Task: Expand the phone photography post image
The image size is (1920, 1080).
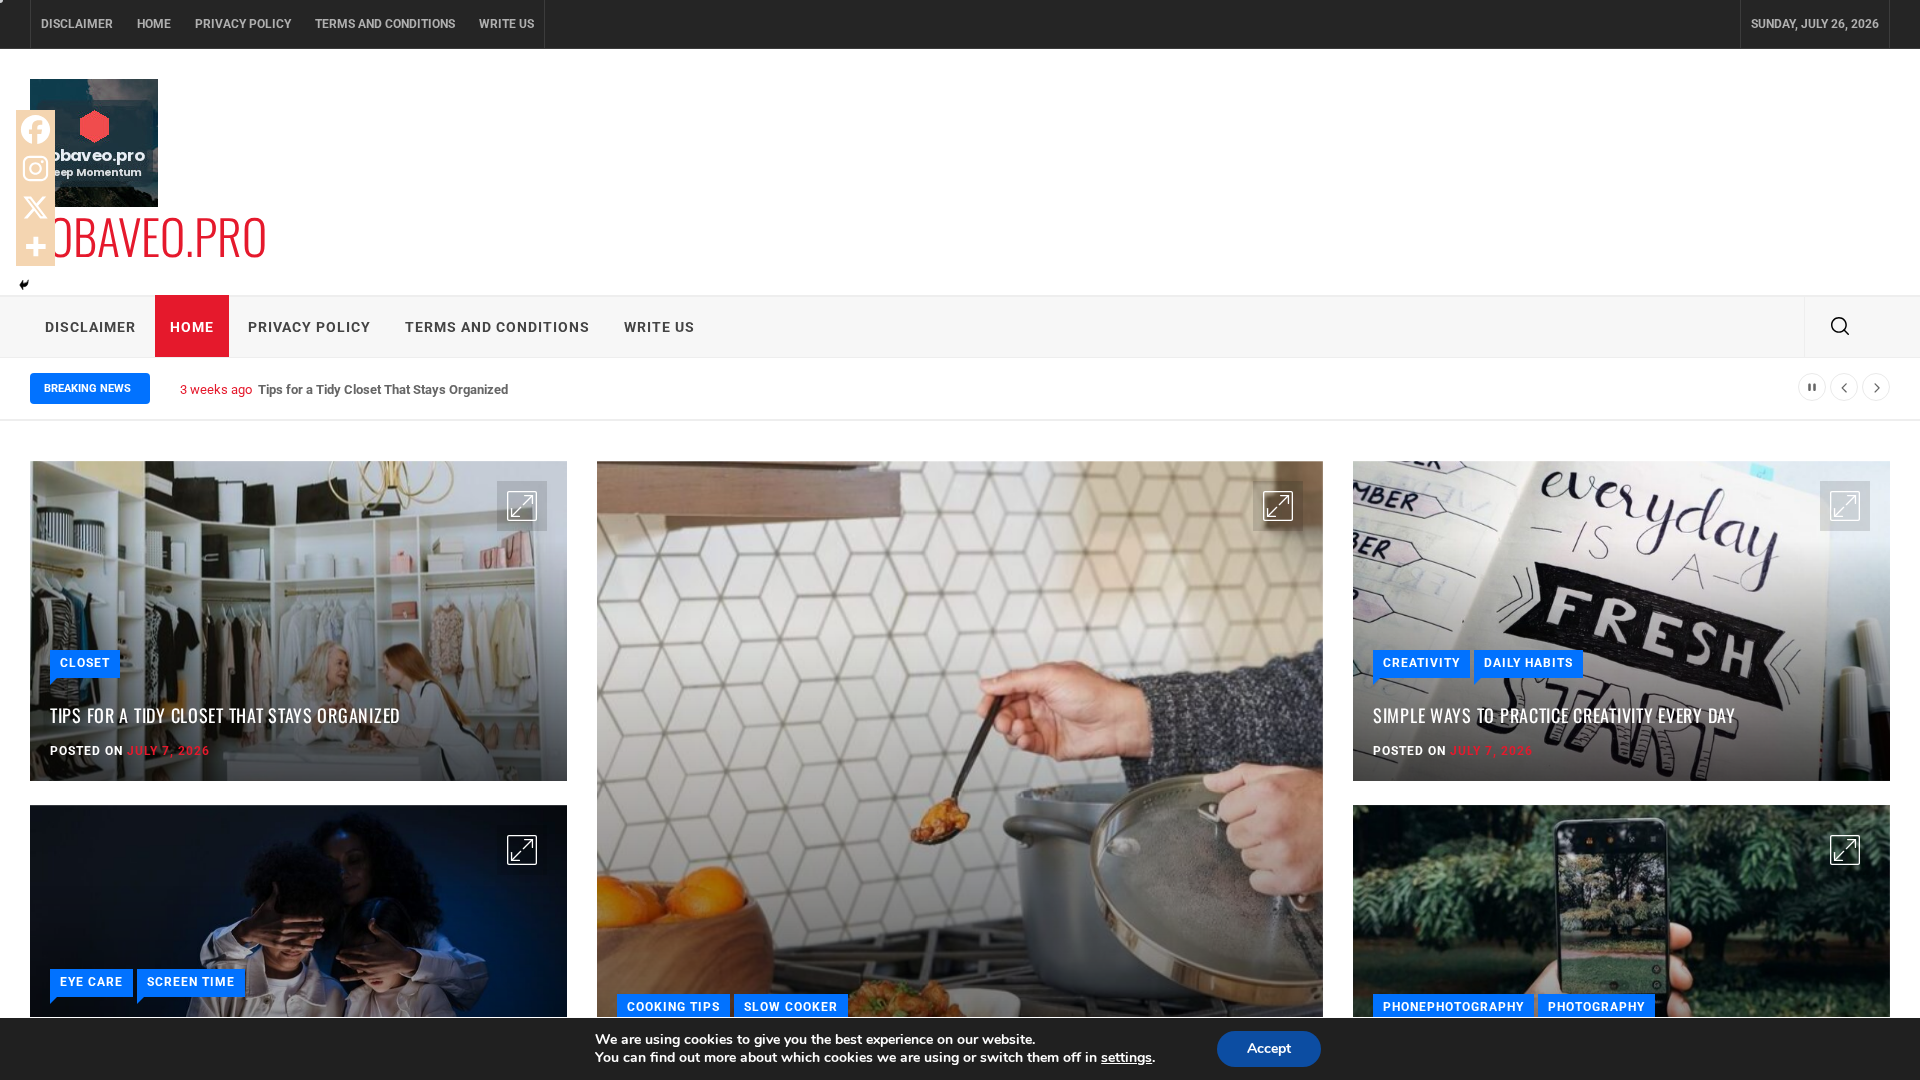Action: tap(1844, 850)
